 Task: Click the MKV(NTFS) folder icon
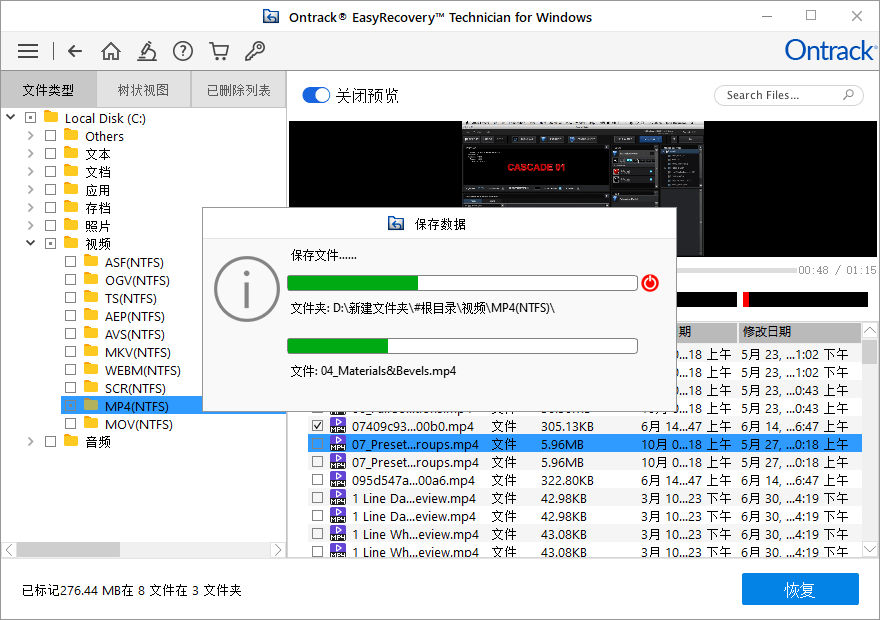tap(91, 351)
